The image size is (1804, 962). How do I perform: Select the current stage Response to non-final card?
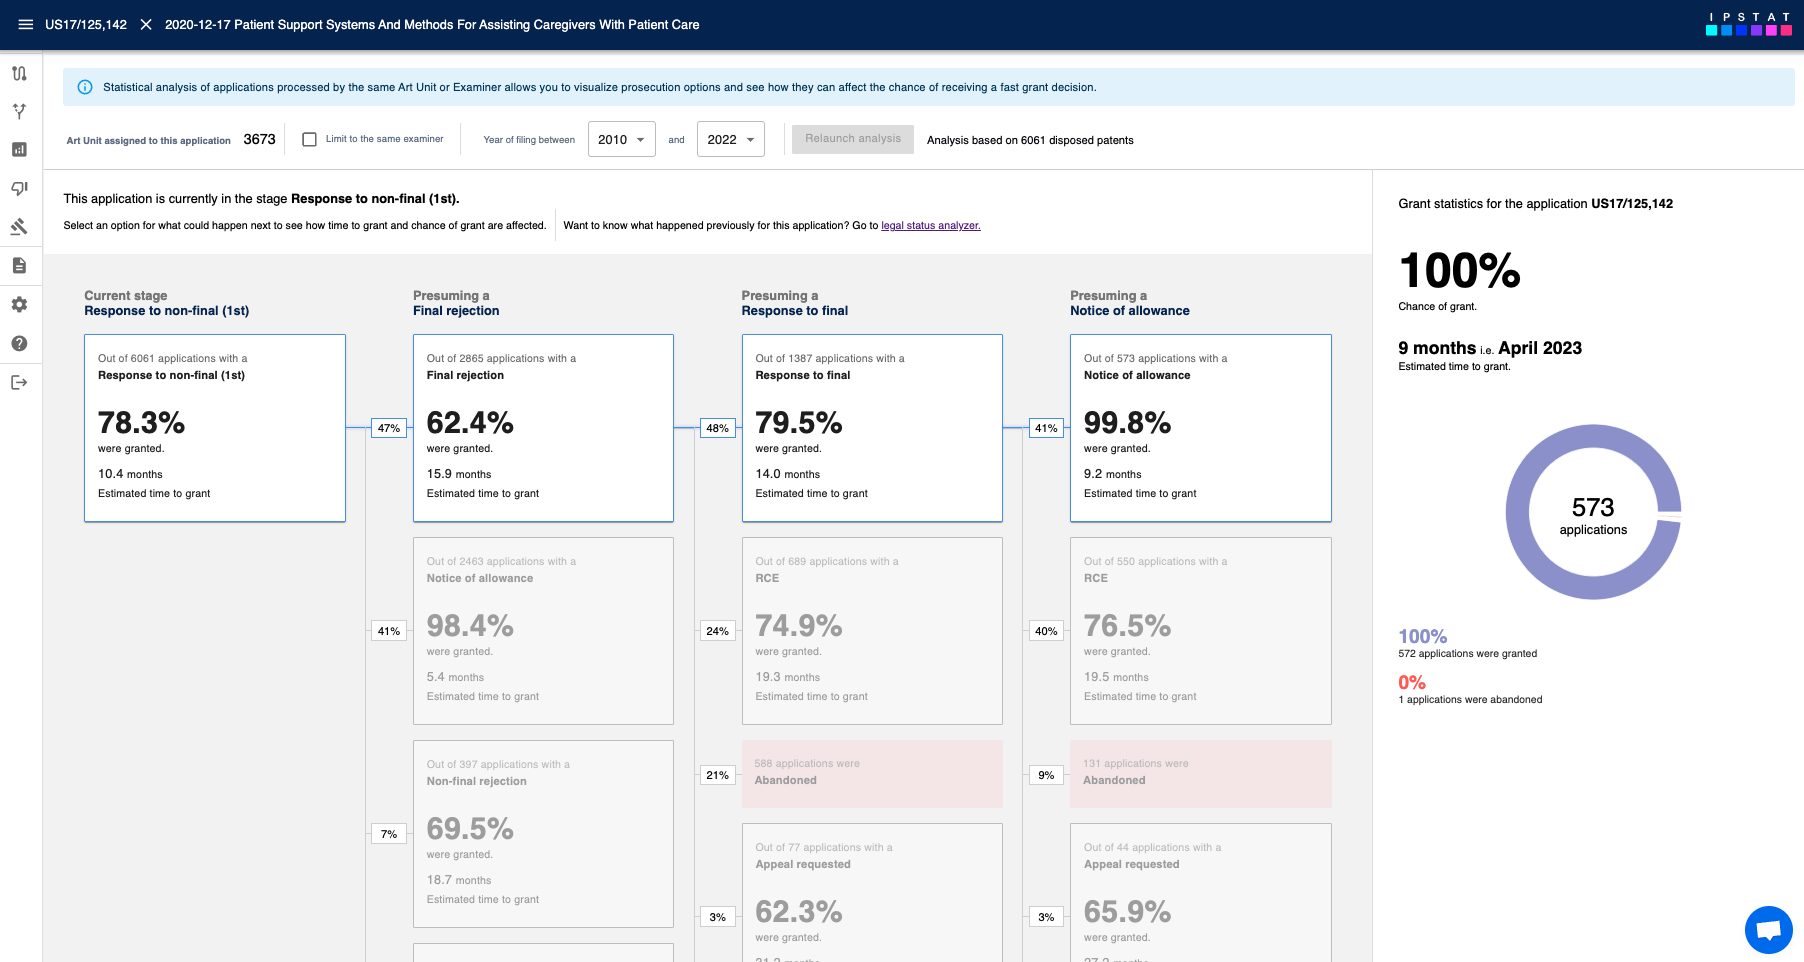pyautogui.click(x=215, y=428)
